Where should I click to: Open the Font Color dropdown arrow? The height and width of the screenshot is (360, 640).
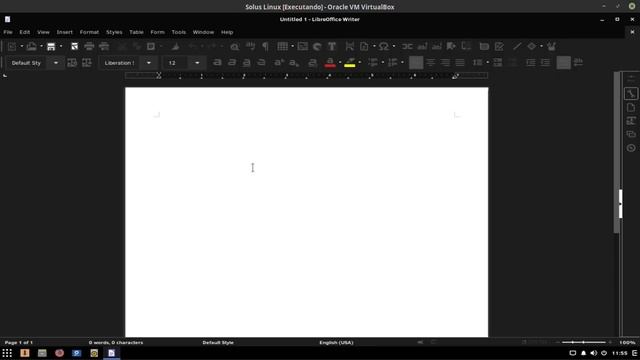[x=340, y=62]
